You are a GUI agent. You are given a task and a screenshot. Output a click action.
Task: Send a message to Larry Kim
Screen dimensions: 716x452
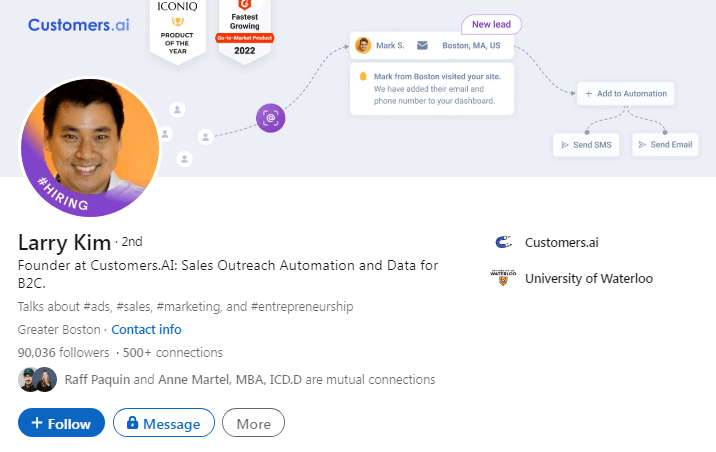[x=164, y=424]
